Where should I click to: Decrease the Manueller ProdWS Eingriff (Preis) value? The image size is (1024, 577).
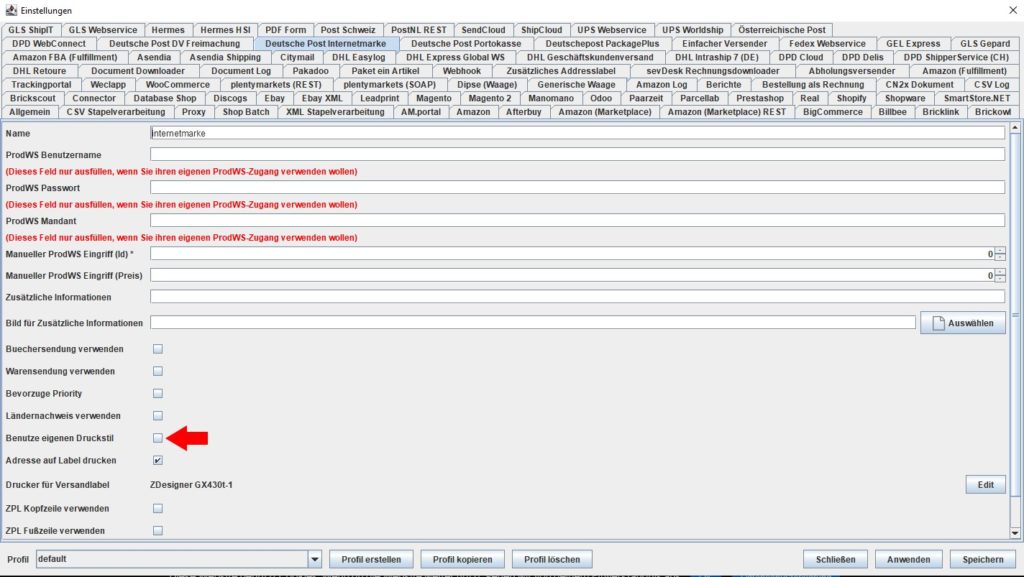1000,279
